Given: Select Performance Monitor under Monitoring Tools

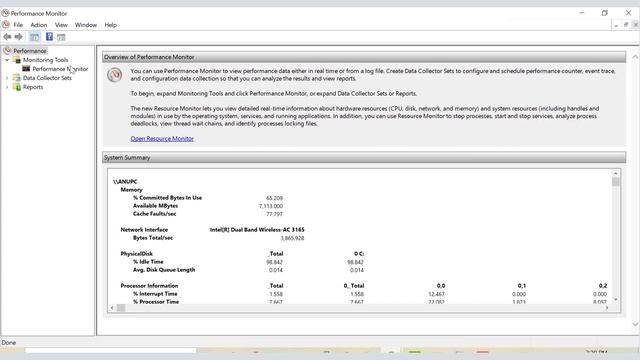Looking at the screenshot, I should tap(60, 69).
